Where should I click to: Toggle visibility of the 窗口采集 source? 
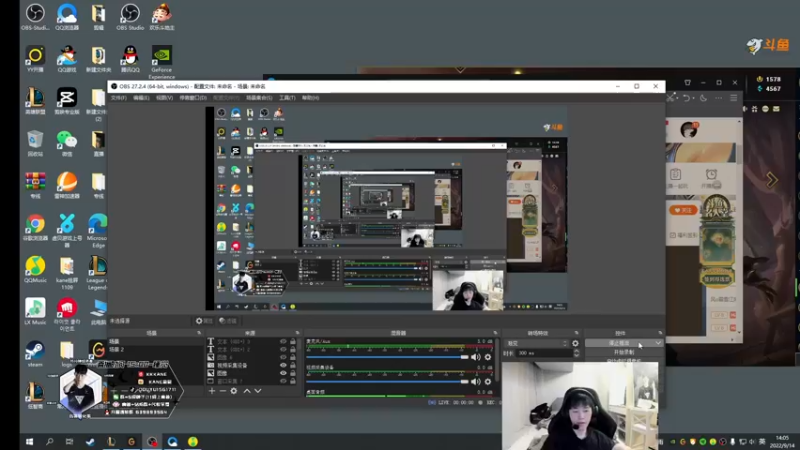click(283, 381)
